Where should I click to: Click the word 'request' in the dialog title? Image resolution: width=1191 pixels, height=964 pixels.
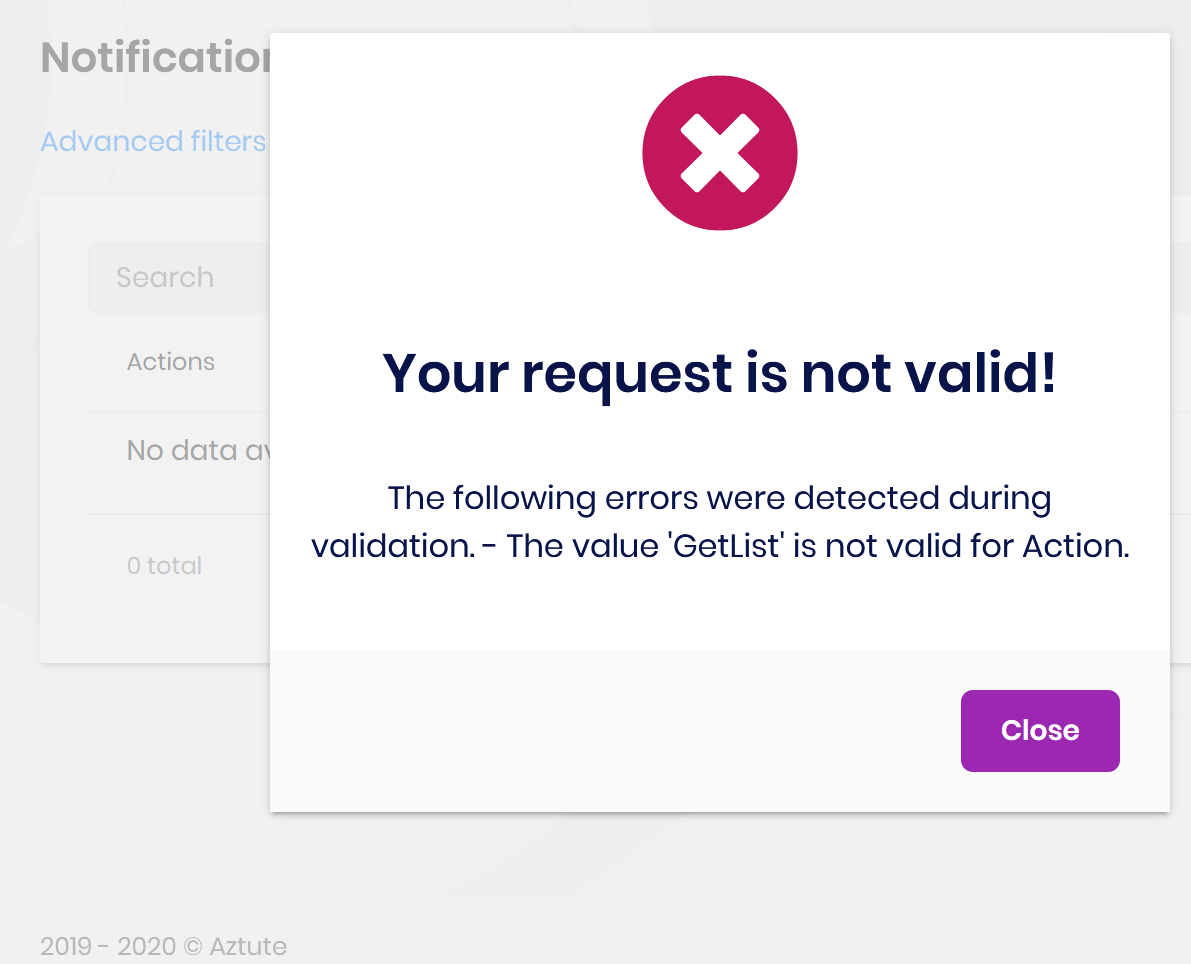627,373
